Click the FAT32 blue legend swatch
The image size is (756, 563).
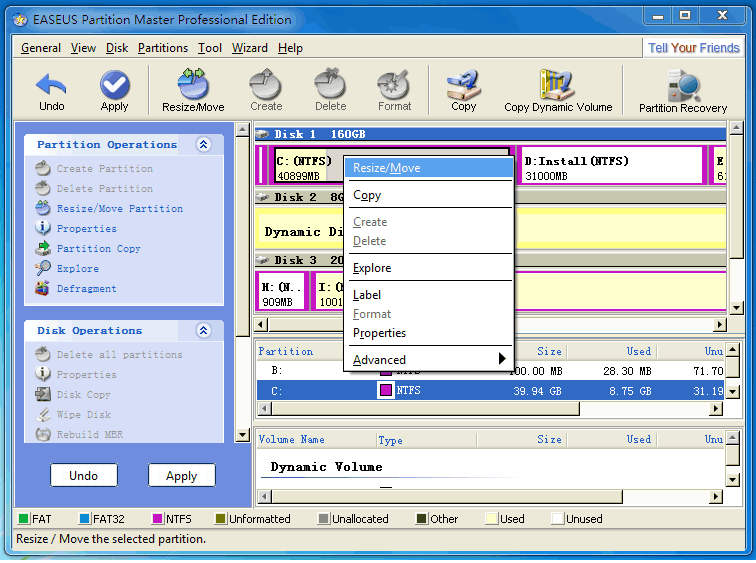pos(84,518)
